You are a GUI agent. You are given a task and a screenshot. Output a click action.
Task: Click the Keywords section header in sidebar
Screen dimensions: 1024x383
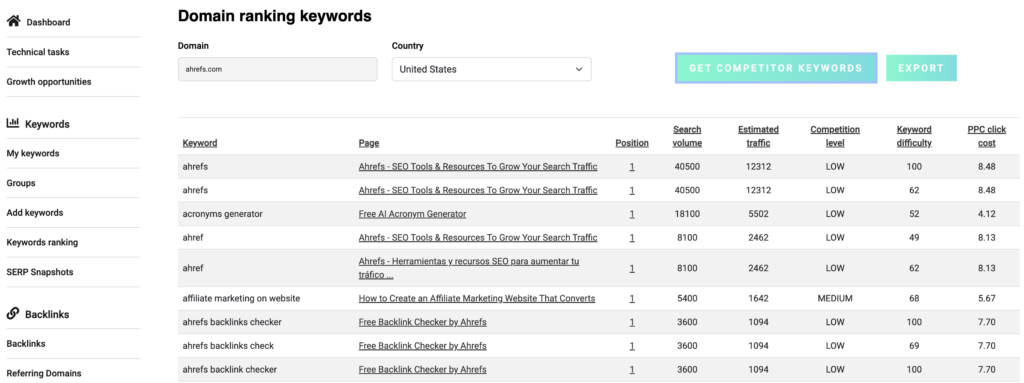[47, 124]
